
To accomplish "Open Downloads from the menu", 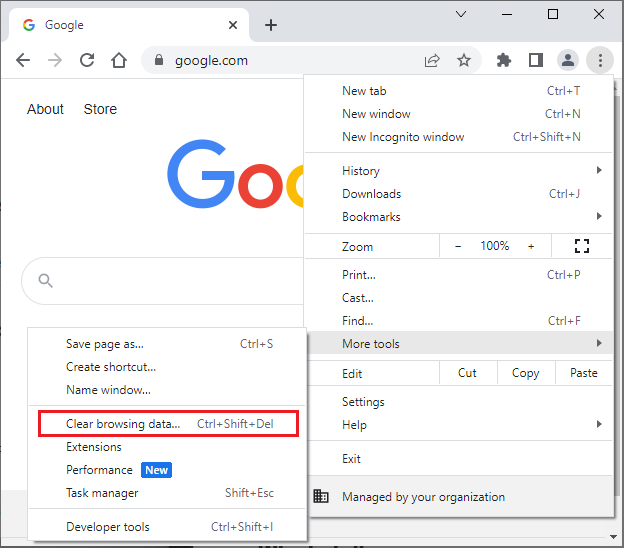I will (458, 194).
